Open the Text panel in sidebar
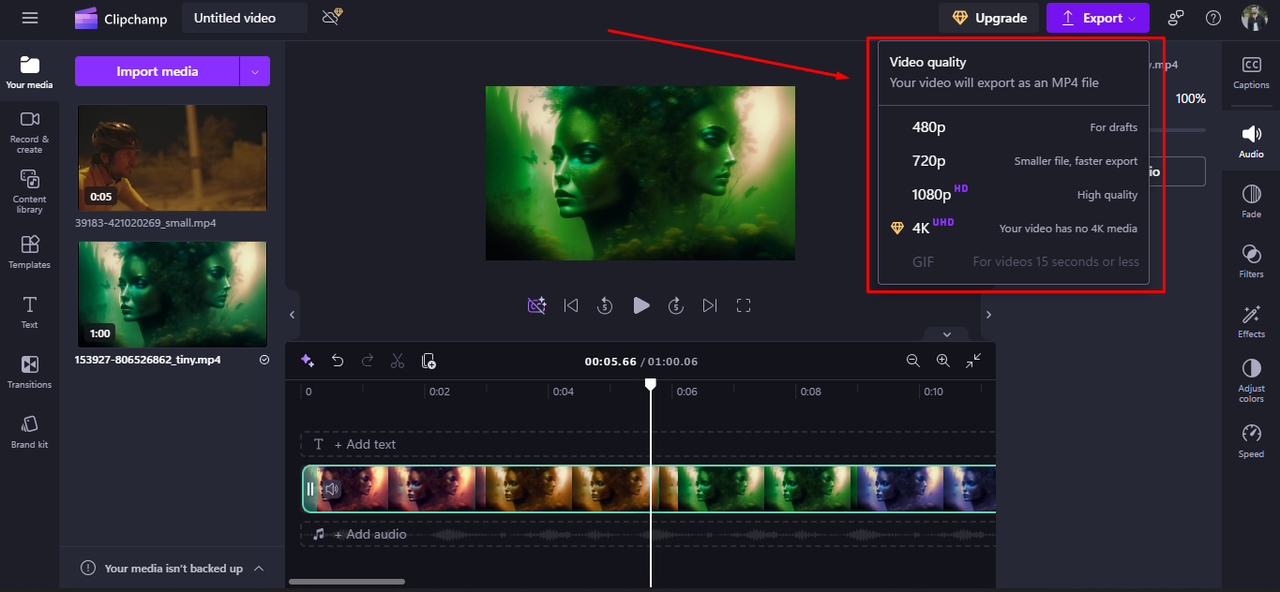Viewport: 1280px width, 592px height. (x=29, y=312)
